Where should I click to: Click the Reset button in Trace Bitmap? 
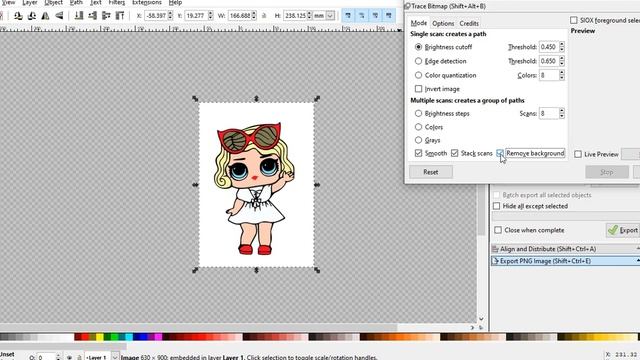pyautogui.click(x=431, y=172)
